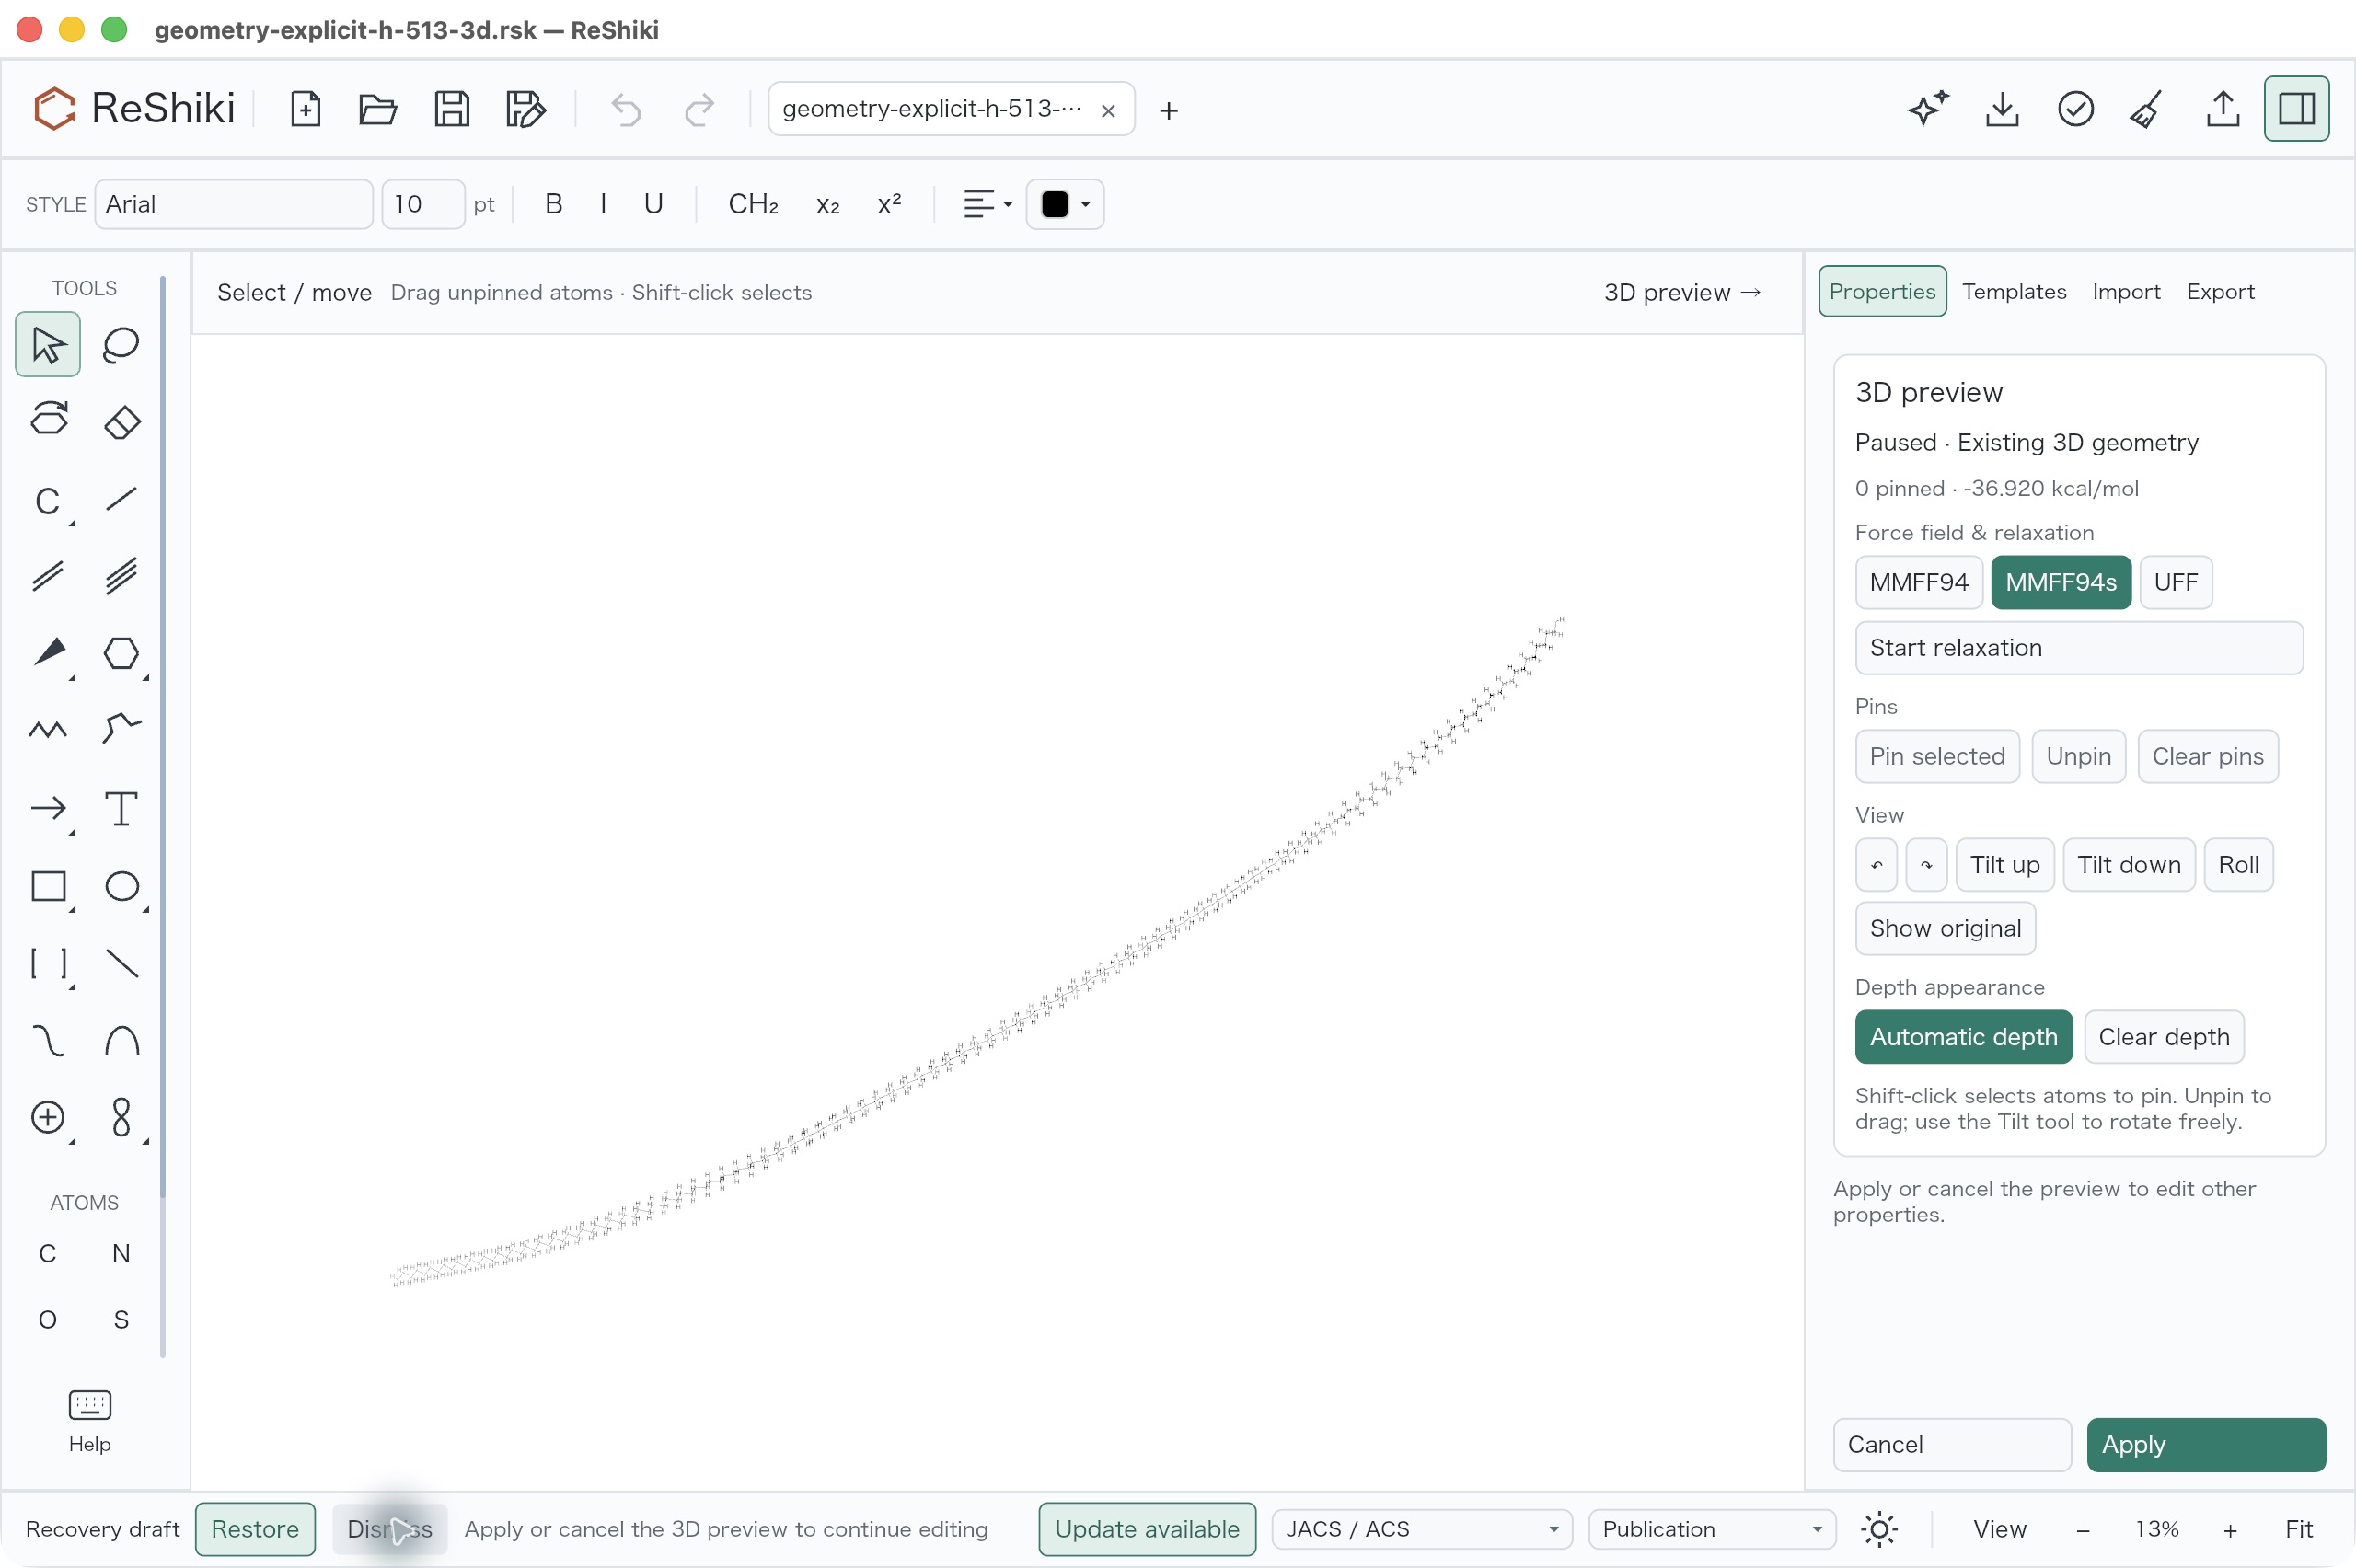Activate the text tool

click(121, 808)
